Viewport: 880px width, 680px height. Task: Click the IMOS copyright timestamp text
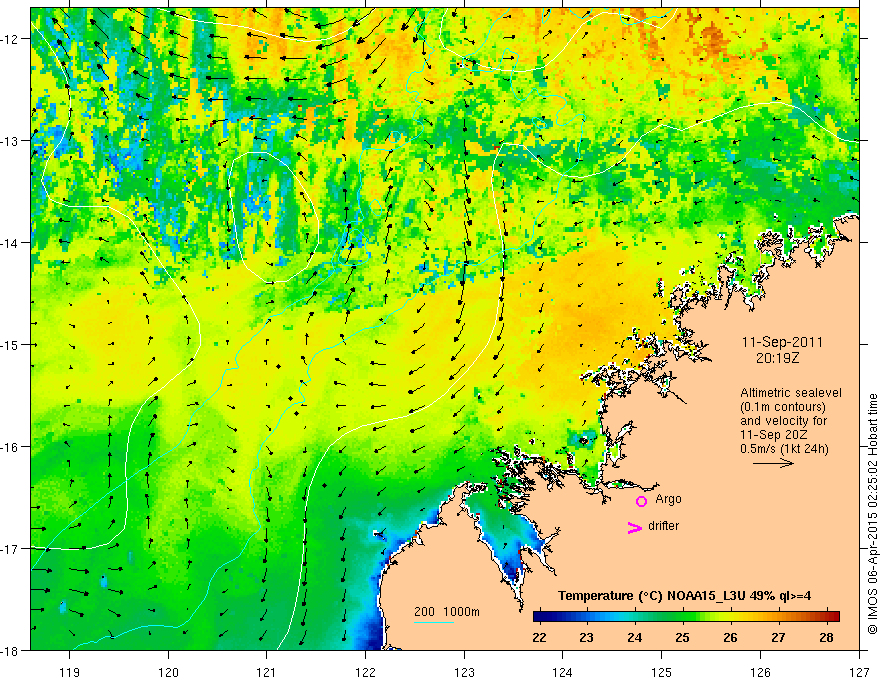(x=872, y=514)
